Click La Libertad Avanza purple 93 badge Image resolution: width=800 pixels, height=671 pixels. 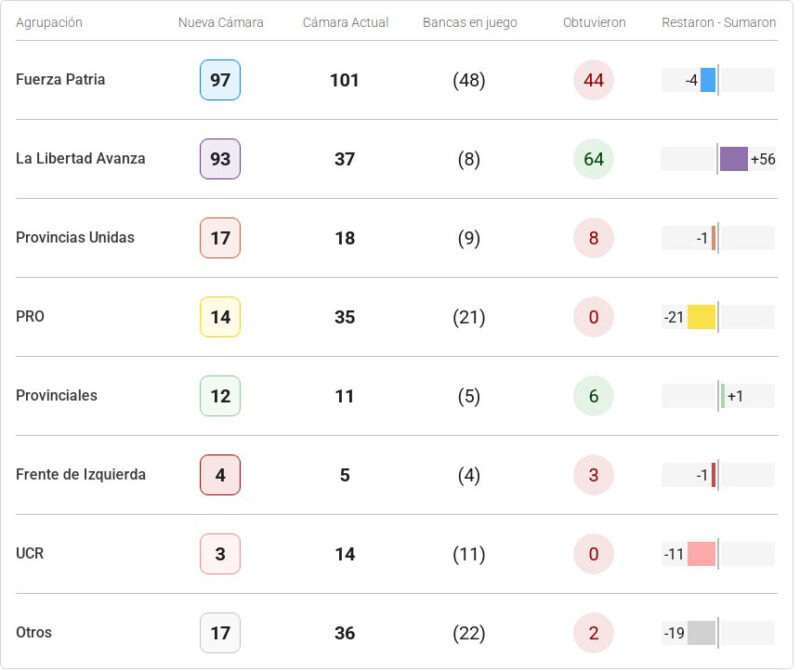[220, 159]
